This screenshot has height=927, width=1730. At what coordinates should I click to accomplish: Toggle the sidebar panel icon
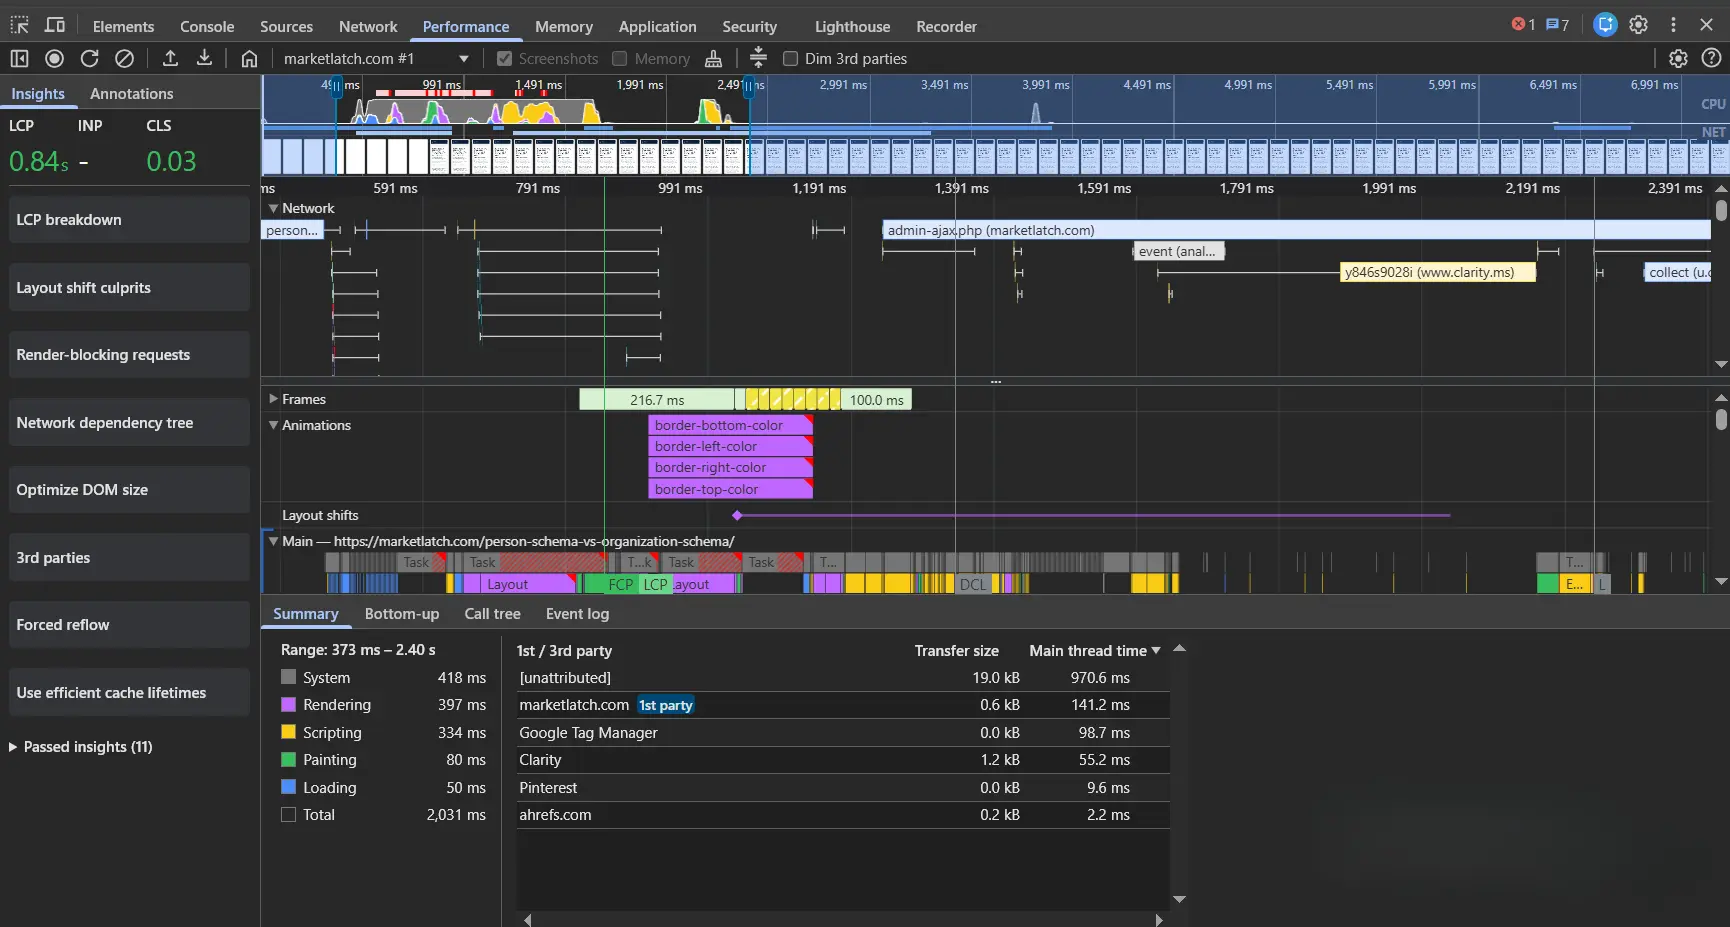click(x=19, y=58)
